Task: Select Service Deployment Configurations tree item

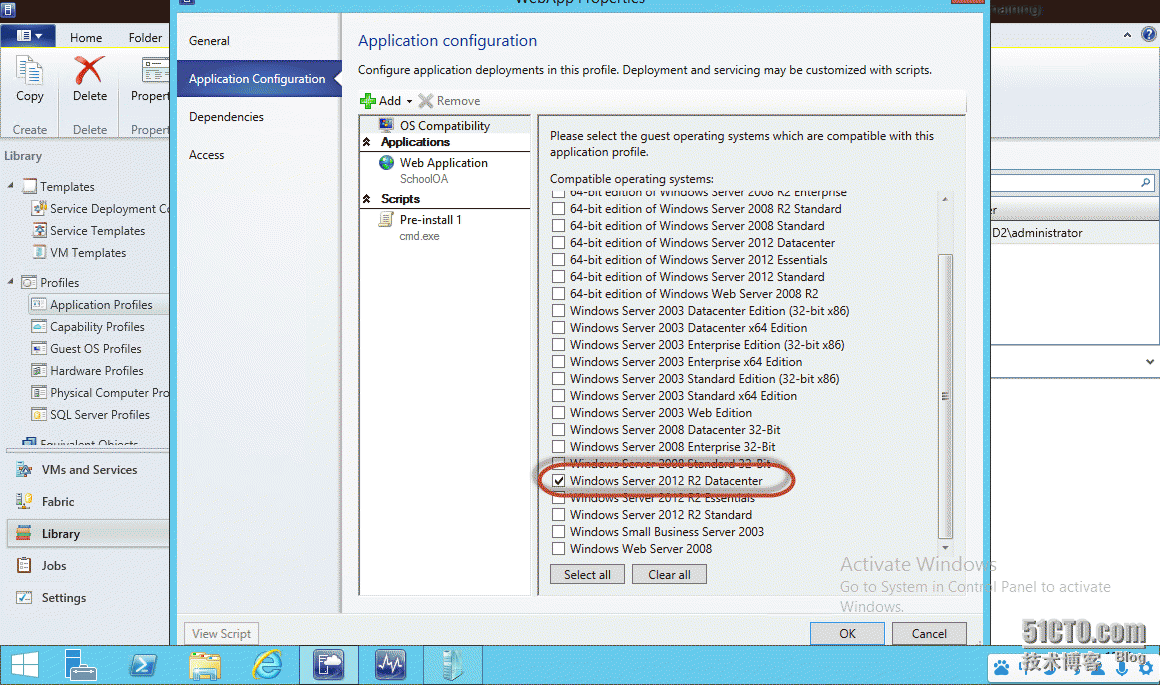Action: (100, 209)
